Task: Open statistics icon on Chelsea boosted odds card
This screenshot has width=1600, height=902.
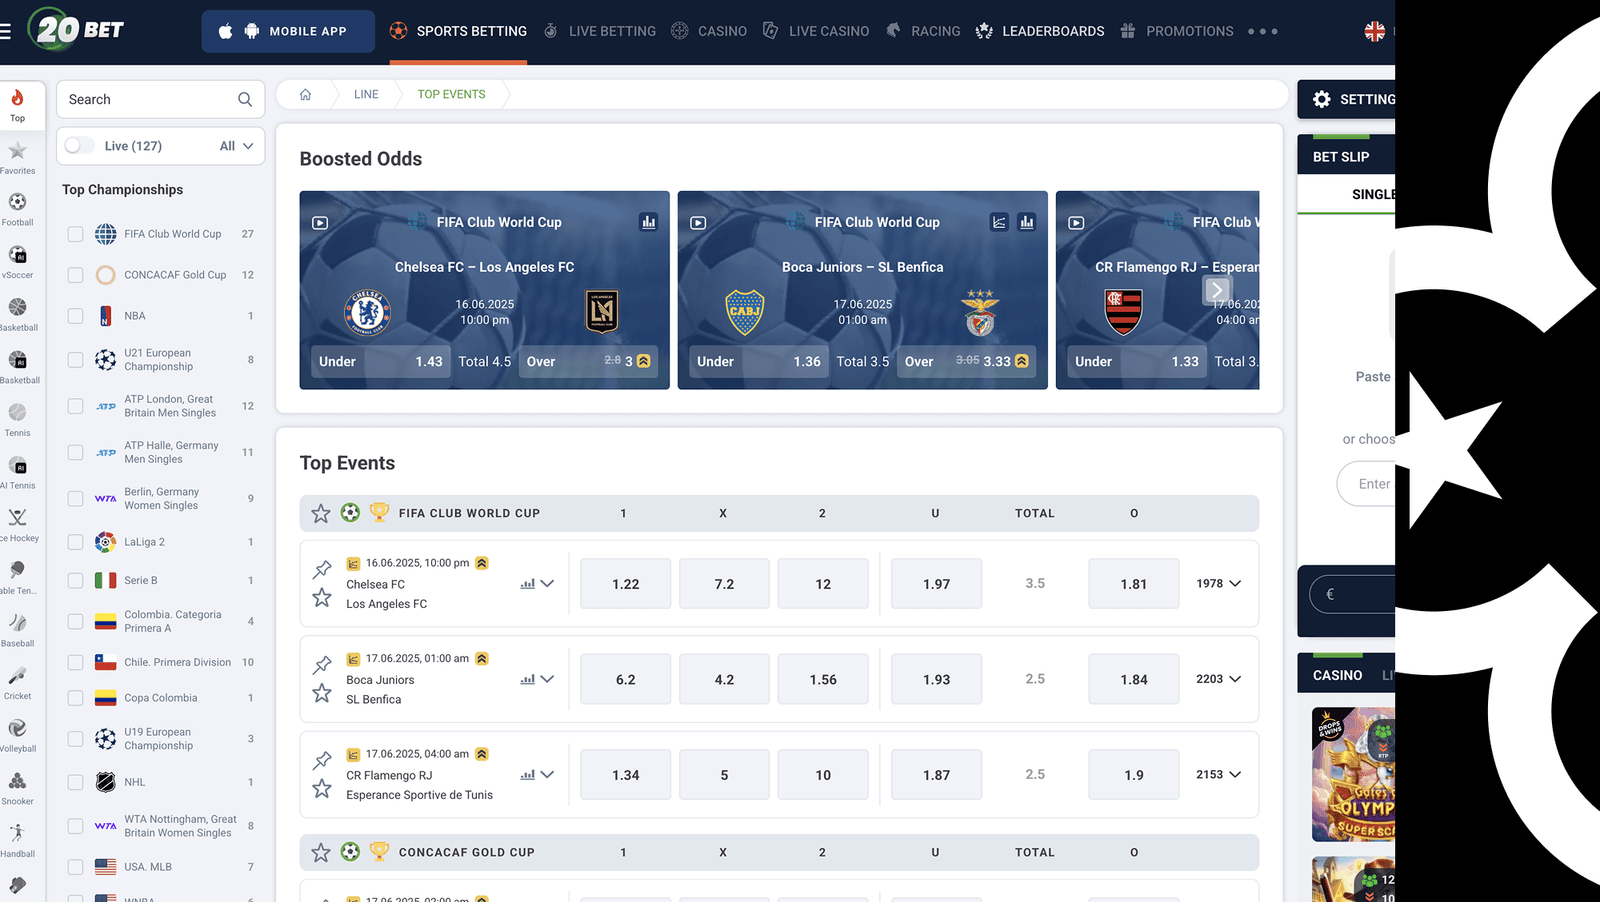Action: coord(649,222)
